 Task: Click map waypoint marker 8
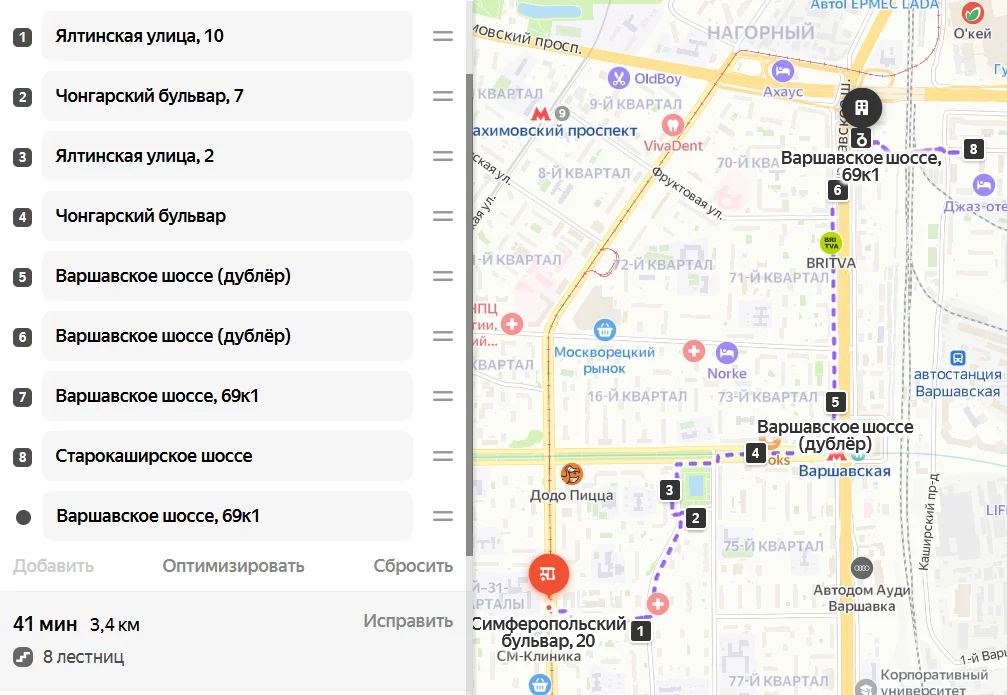pyautogui.click(x=974, y=149)
